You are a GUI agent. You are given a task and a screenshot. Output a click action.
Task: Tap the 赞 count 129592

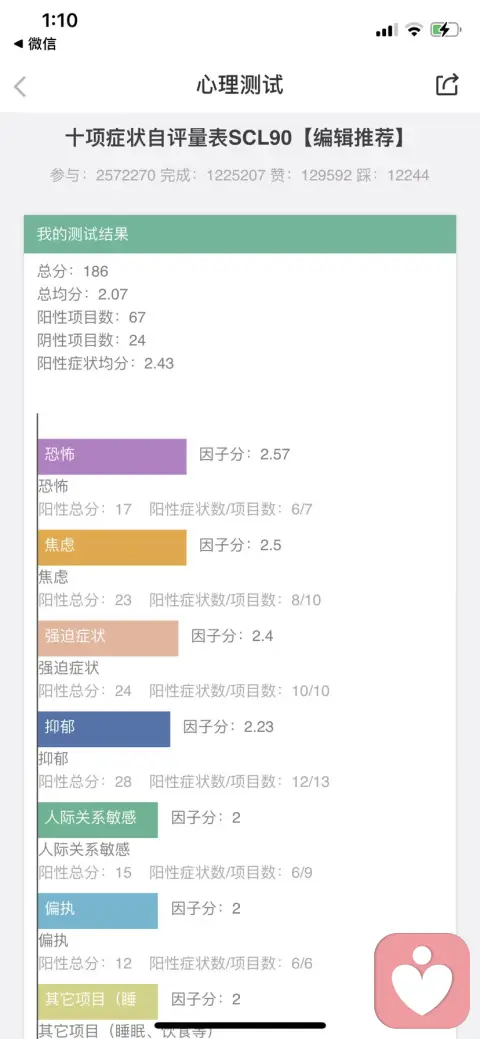327,176
